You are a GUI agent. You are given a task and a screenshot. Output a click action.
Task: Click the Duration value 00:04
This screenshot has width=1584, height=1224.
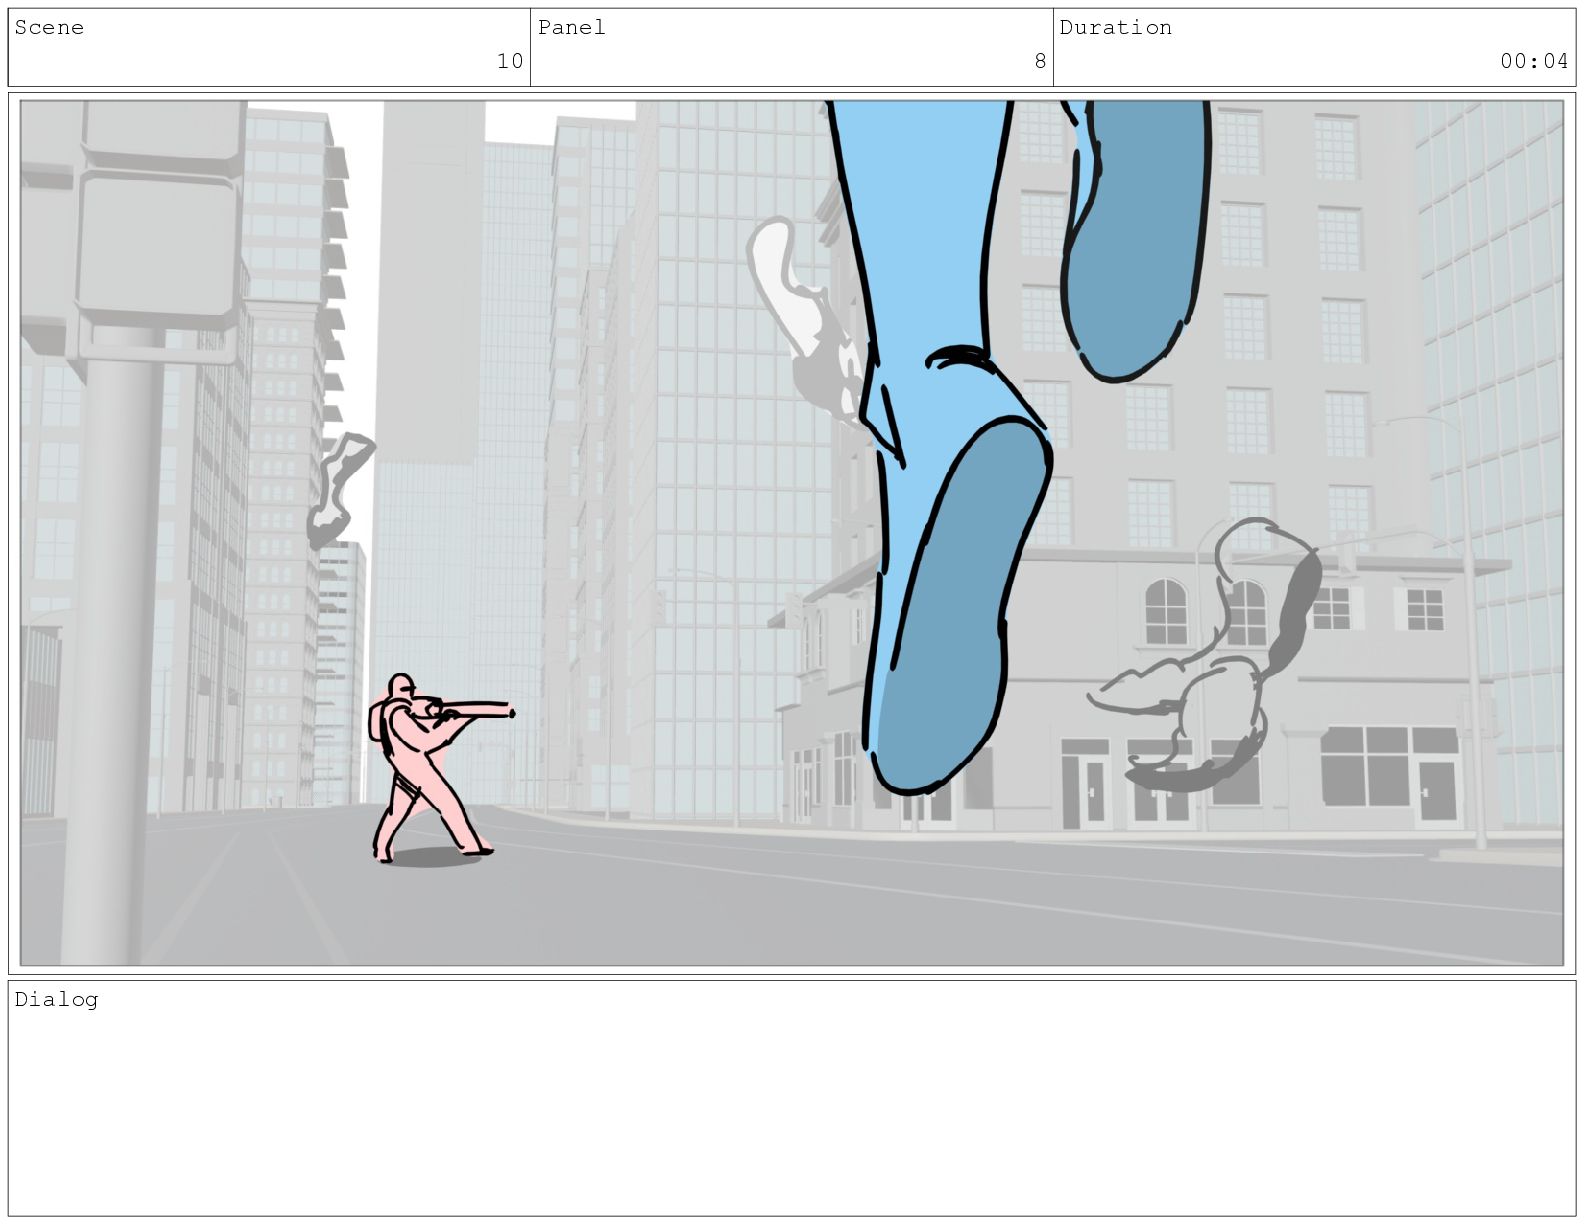[x=1534, y=61]
